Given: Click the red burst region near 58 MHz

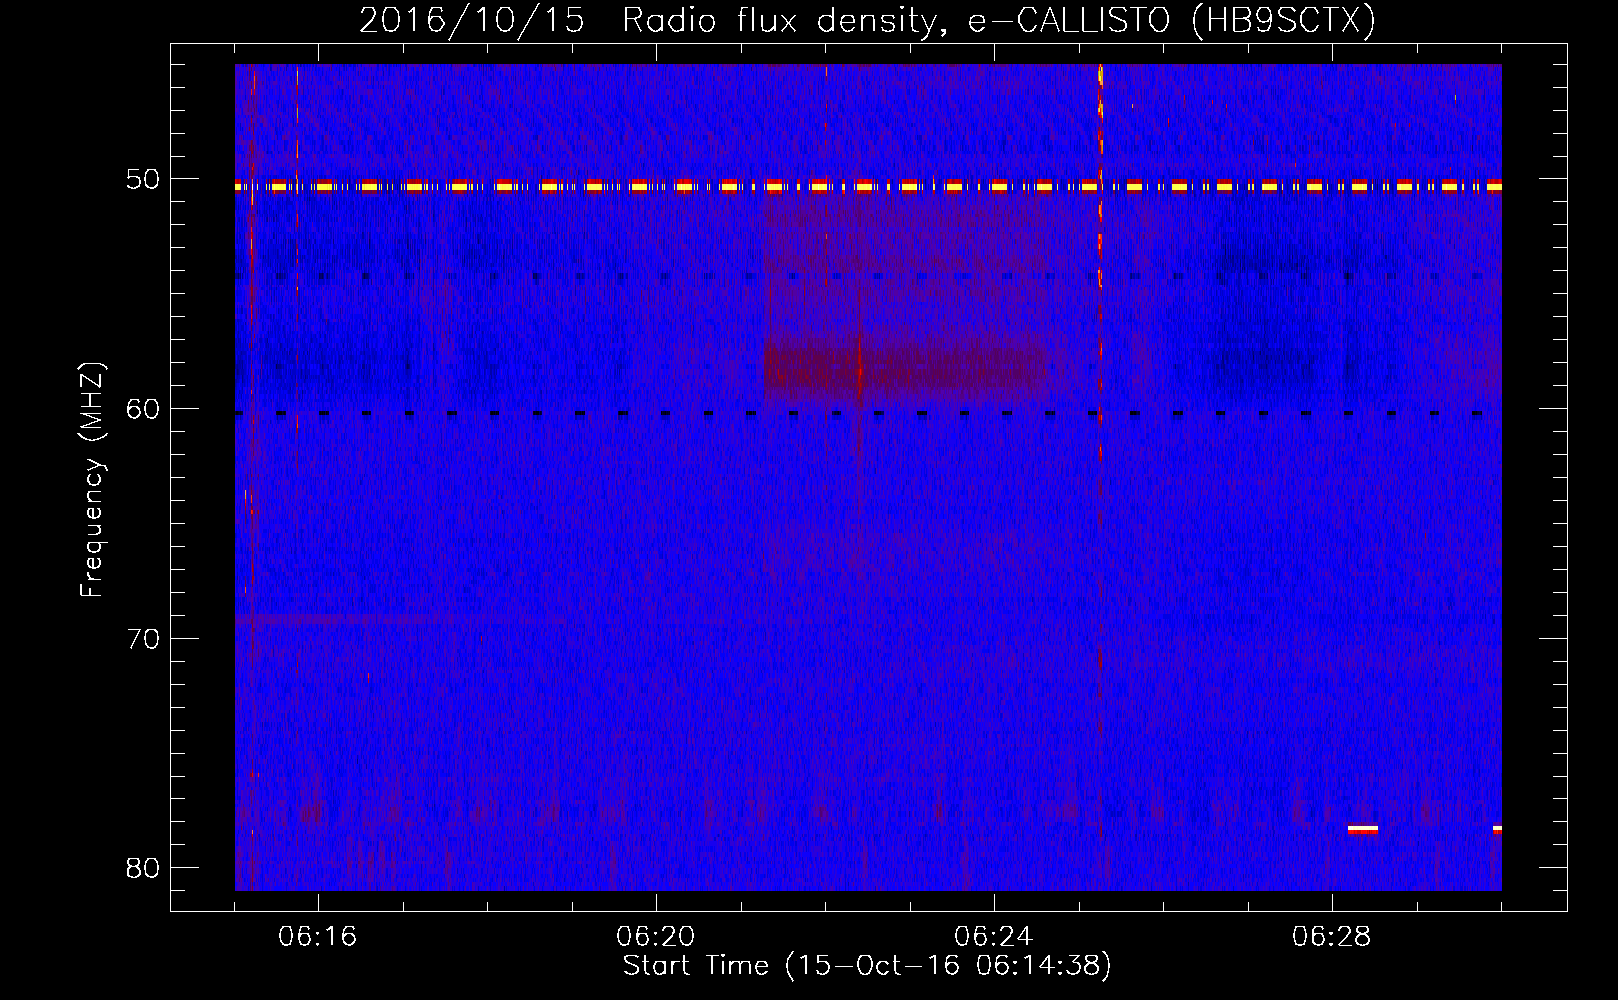Looking at the screenshot, I should coord(905,368).
